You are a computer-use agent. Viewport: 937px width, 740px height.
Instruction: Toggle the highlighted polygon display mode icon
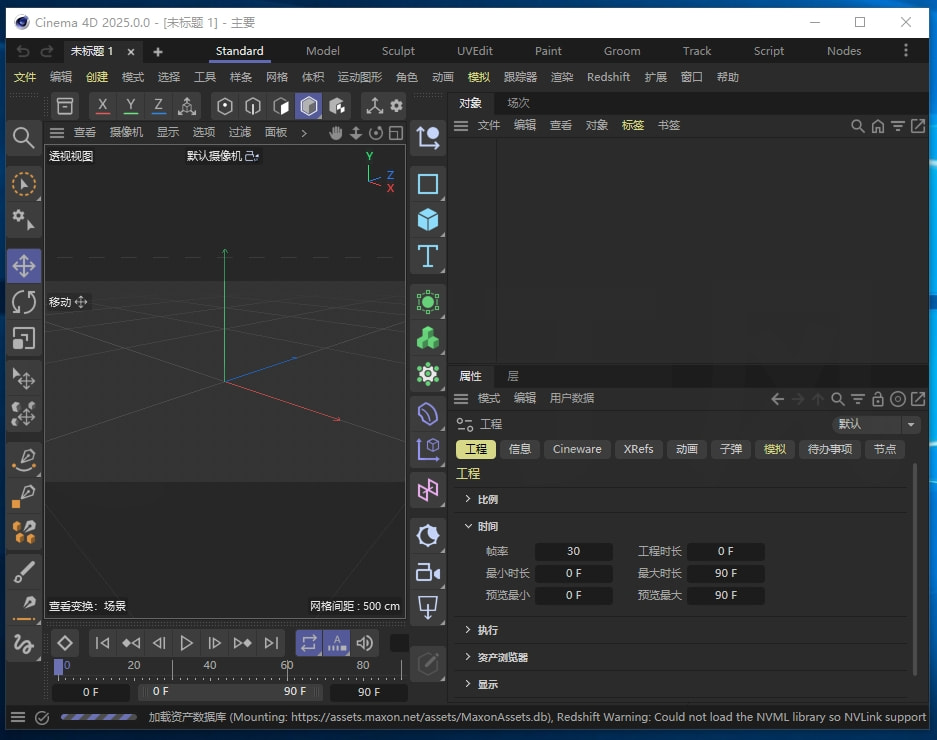coord(308,106)
